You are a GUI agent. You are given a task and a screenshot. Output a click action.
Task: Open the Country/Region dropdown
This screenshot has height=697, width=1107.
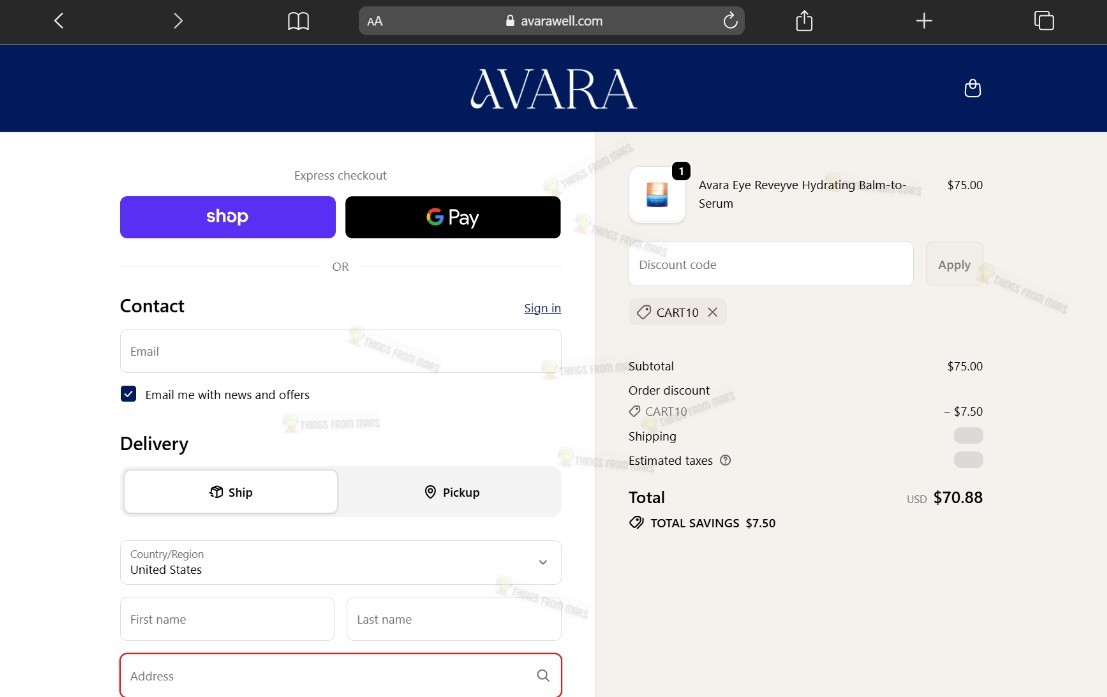(x=340, y=563)
